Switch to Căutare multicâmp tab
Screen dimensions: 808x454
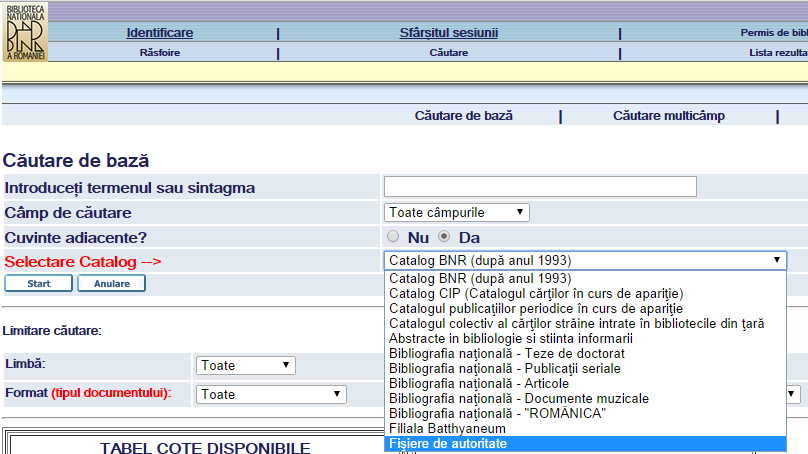pos(669,116)
